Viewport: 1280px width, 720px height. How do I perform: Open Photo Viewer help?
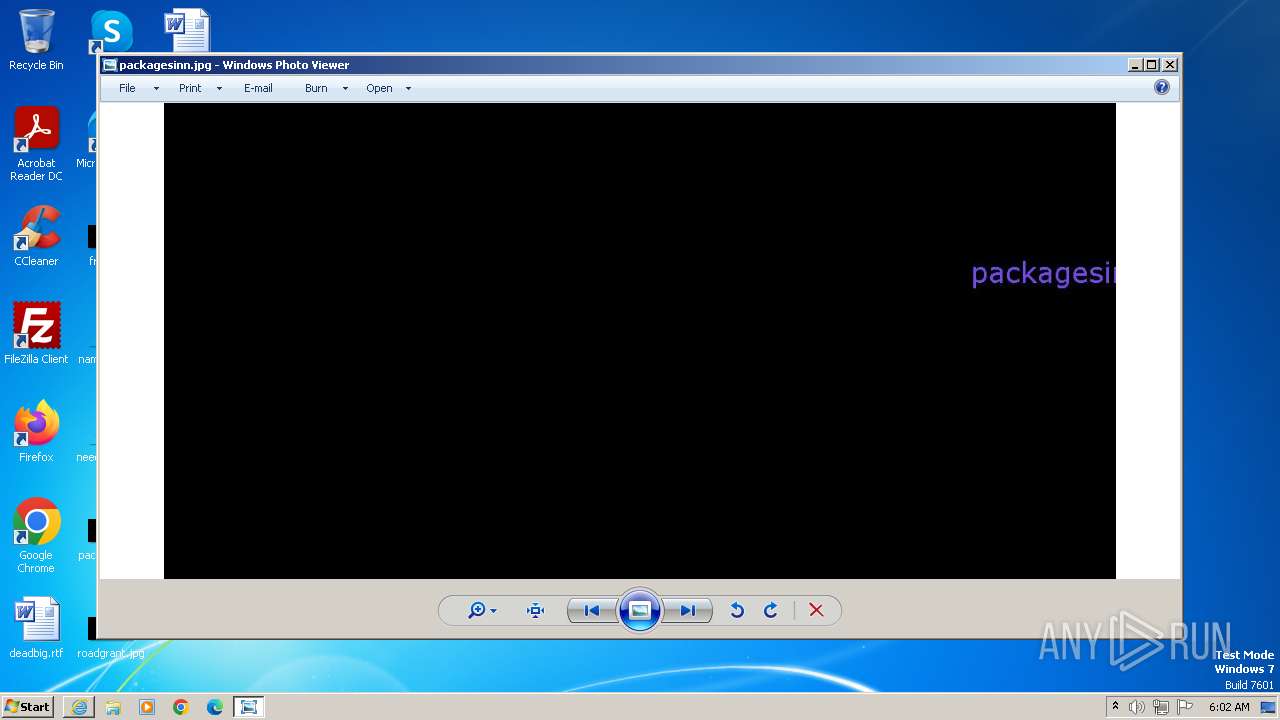click(1162, 88)
